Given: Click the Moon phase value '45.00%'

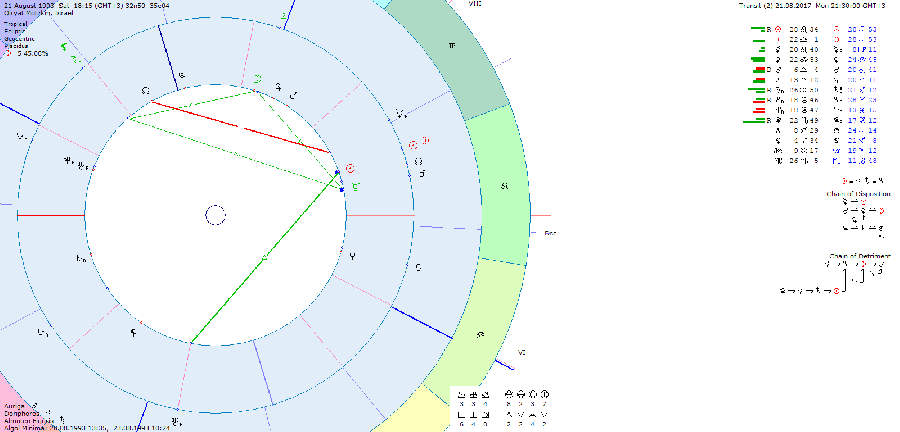Looking at the screenshot, I should click(x=36, y=53).
